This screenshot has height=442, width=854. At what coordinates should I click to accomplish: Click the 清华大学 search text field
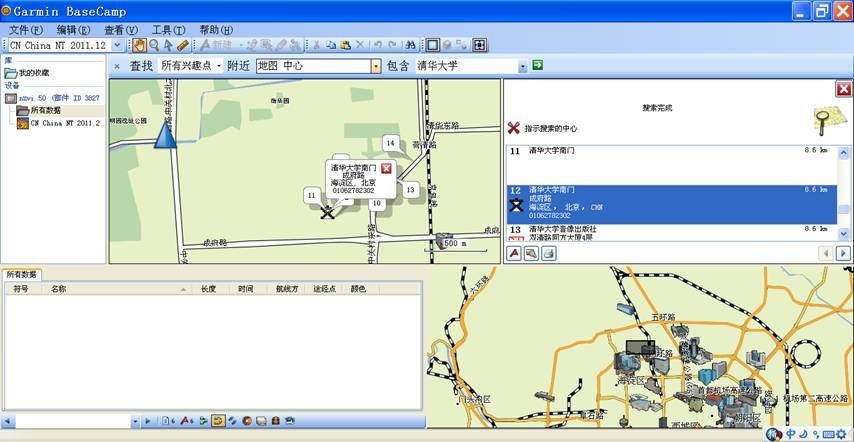467,66
